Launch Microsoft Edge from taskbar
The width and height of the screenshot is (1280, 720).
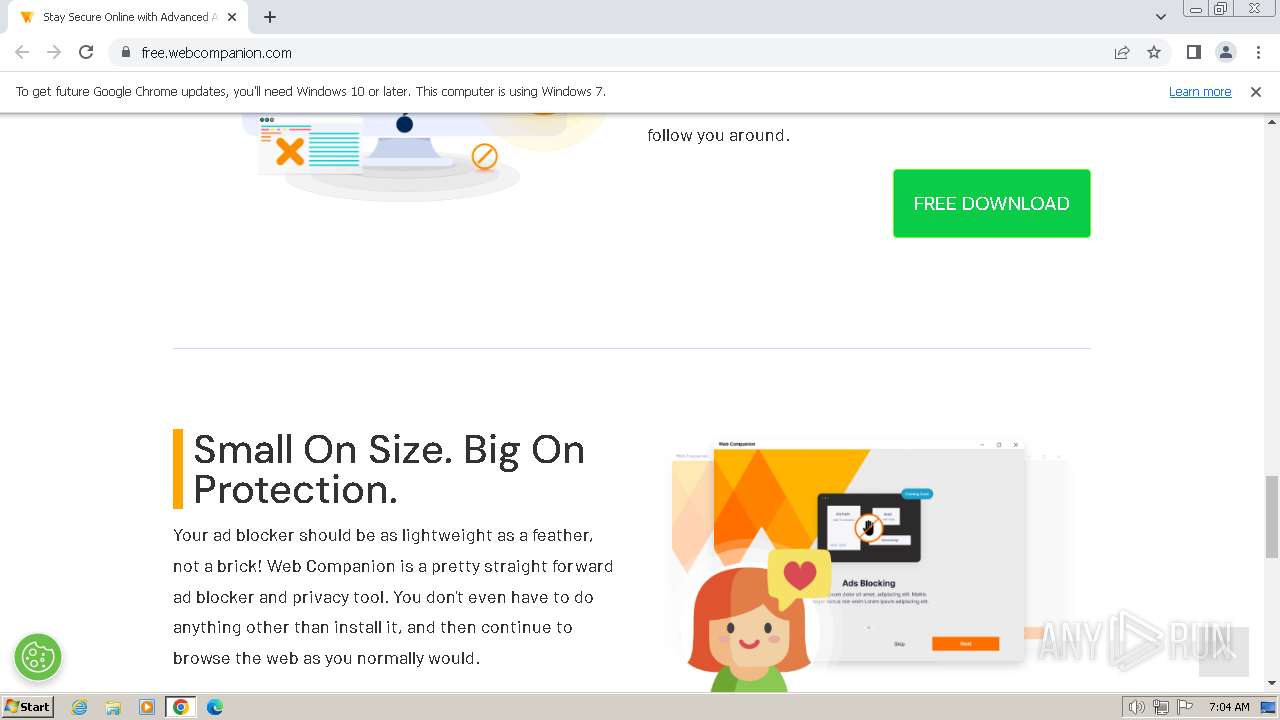[215, 707]
